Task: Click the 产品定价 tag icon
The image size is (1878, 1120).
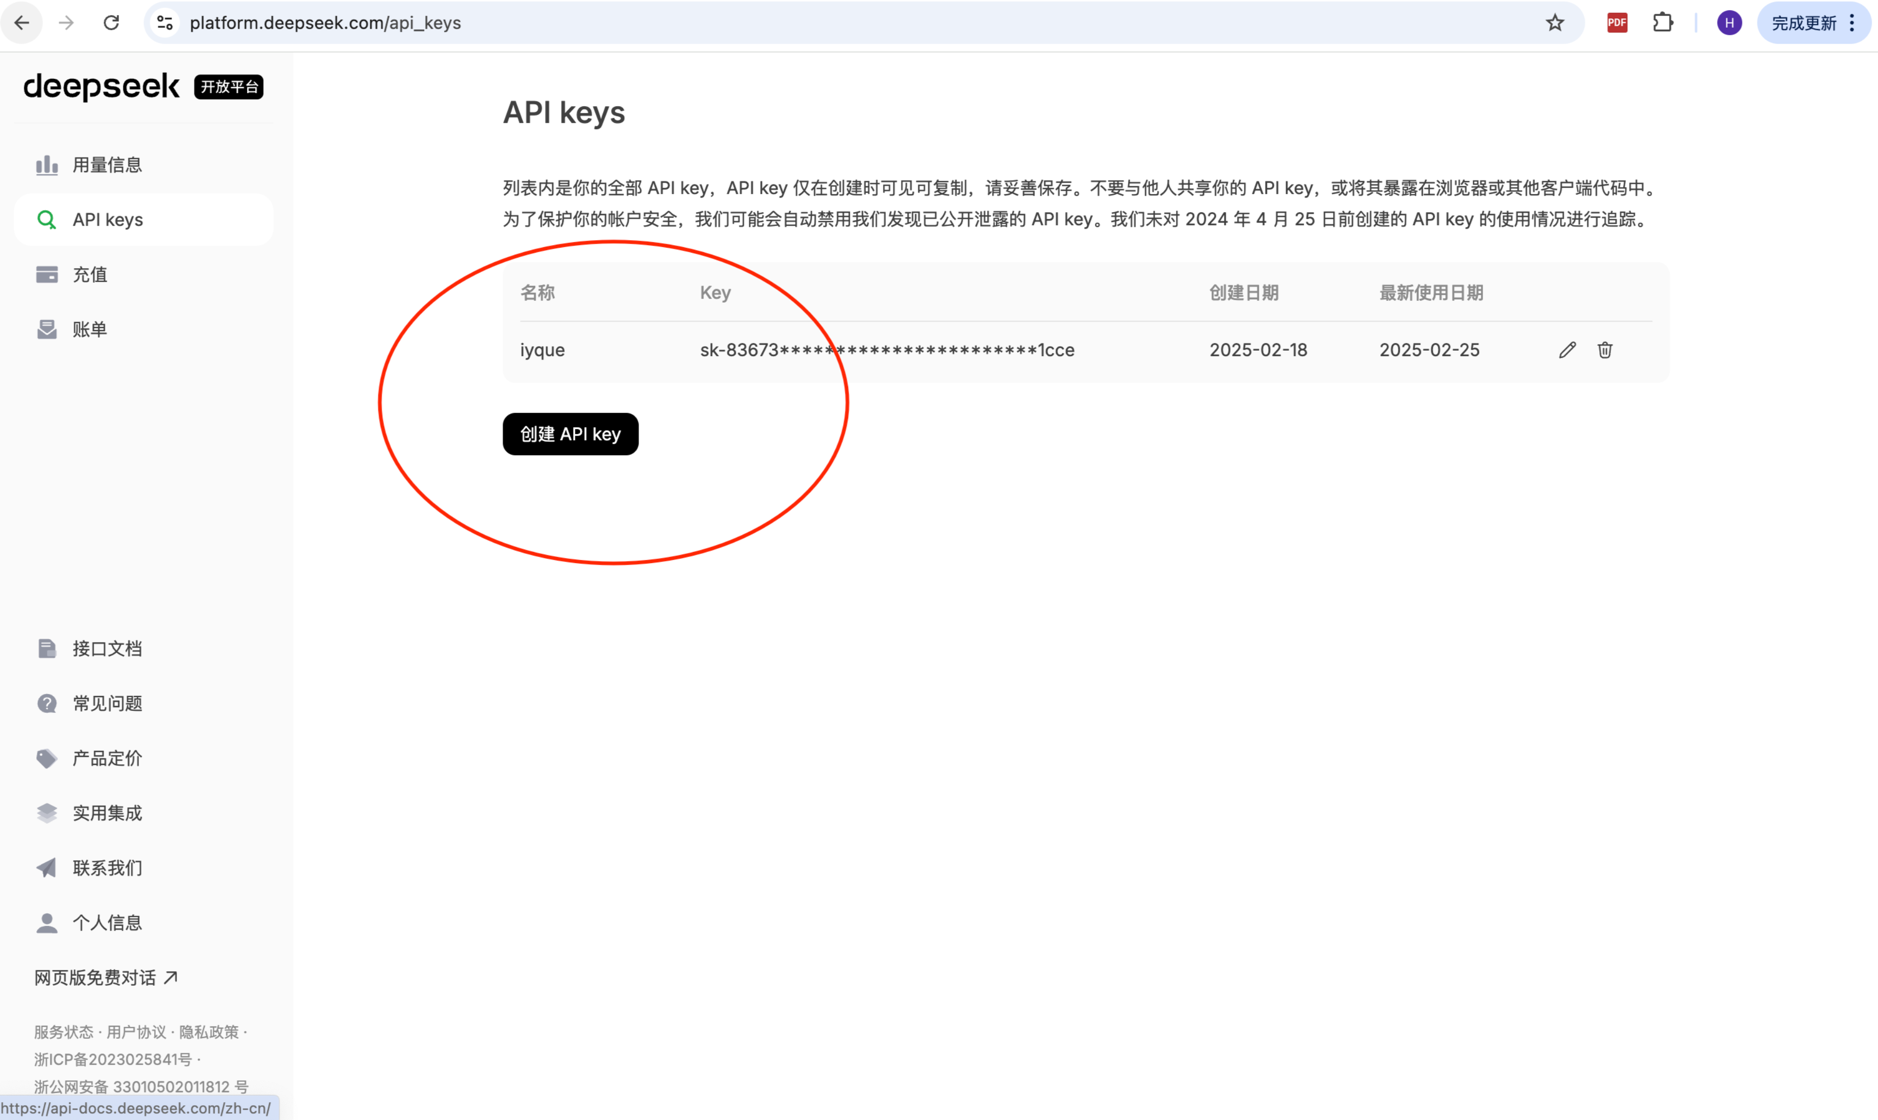Action: coord(47,759)
